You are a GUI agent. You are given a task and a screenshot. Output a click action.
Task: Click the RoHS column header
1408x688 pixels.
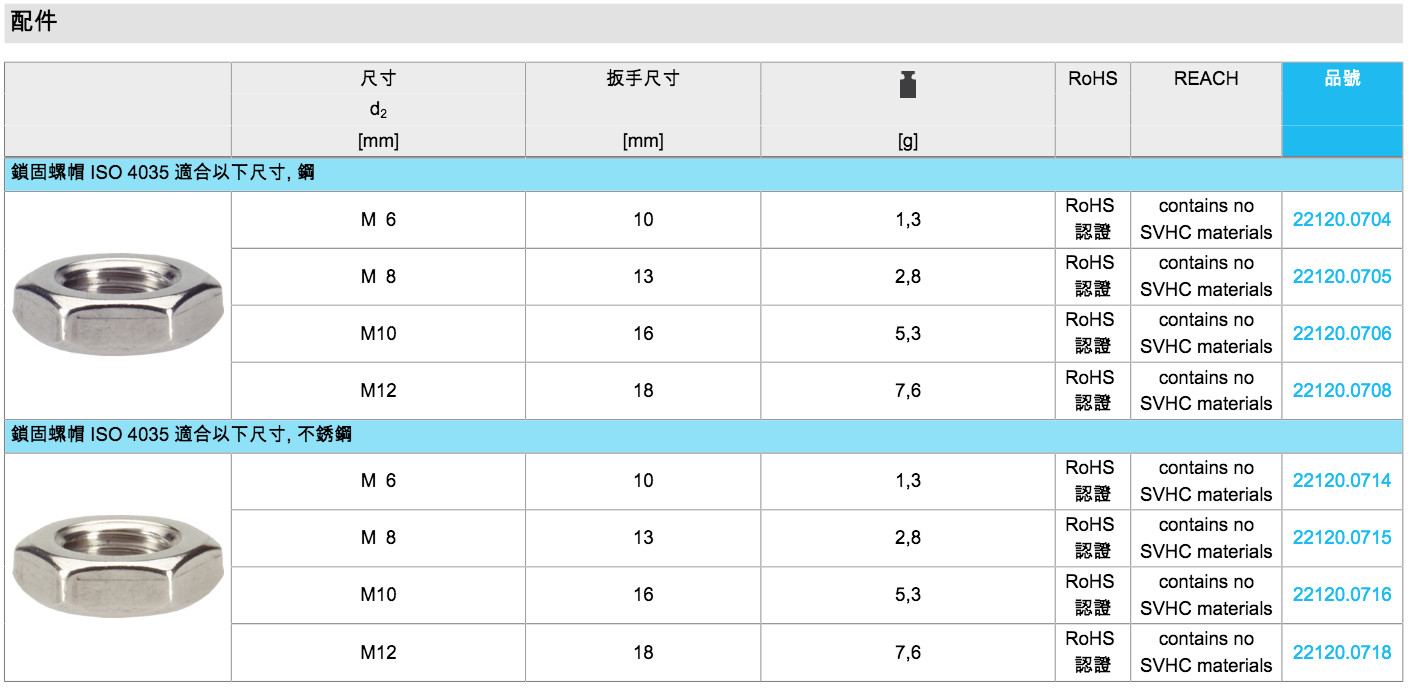tap(1092, 79)
